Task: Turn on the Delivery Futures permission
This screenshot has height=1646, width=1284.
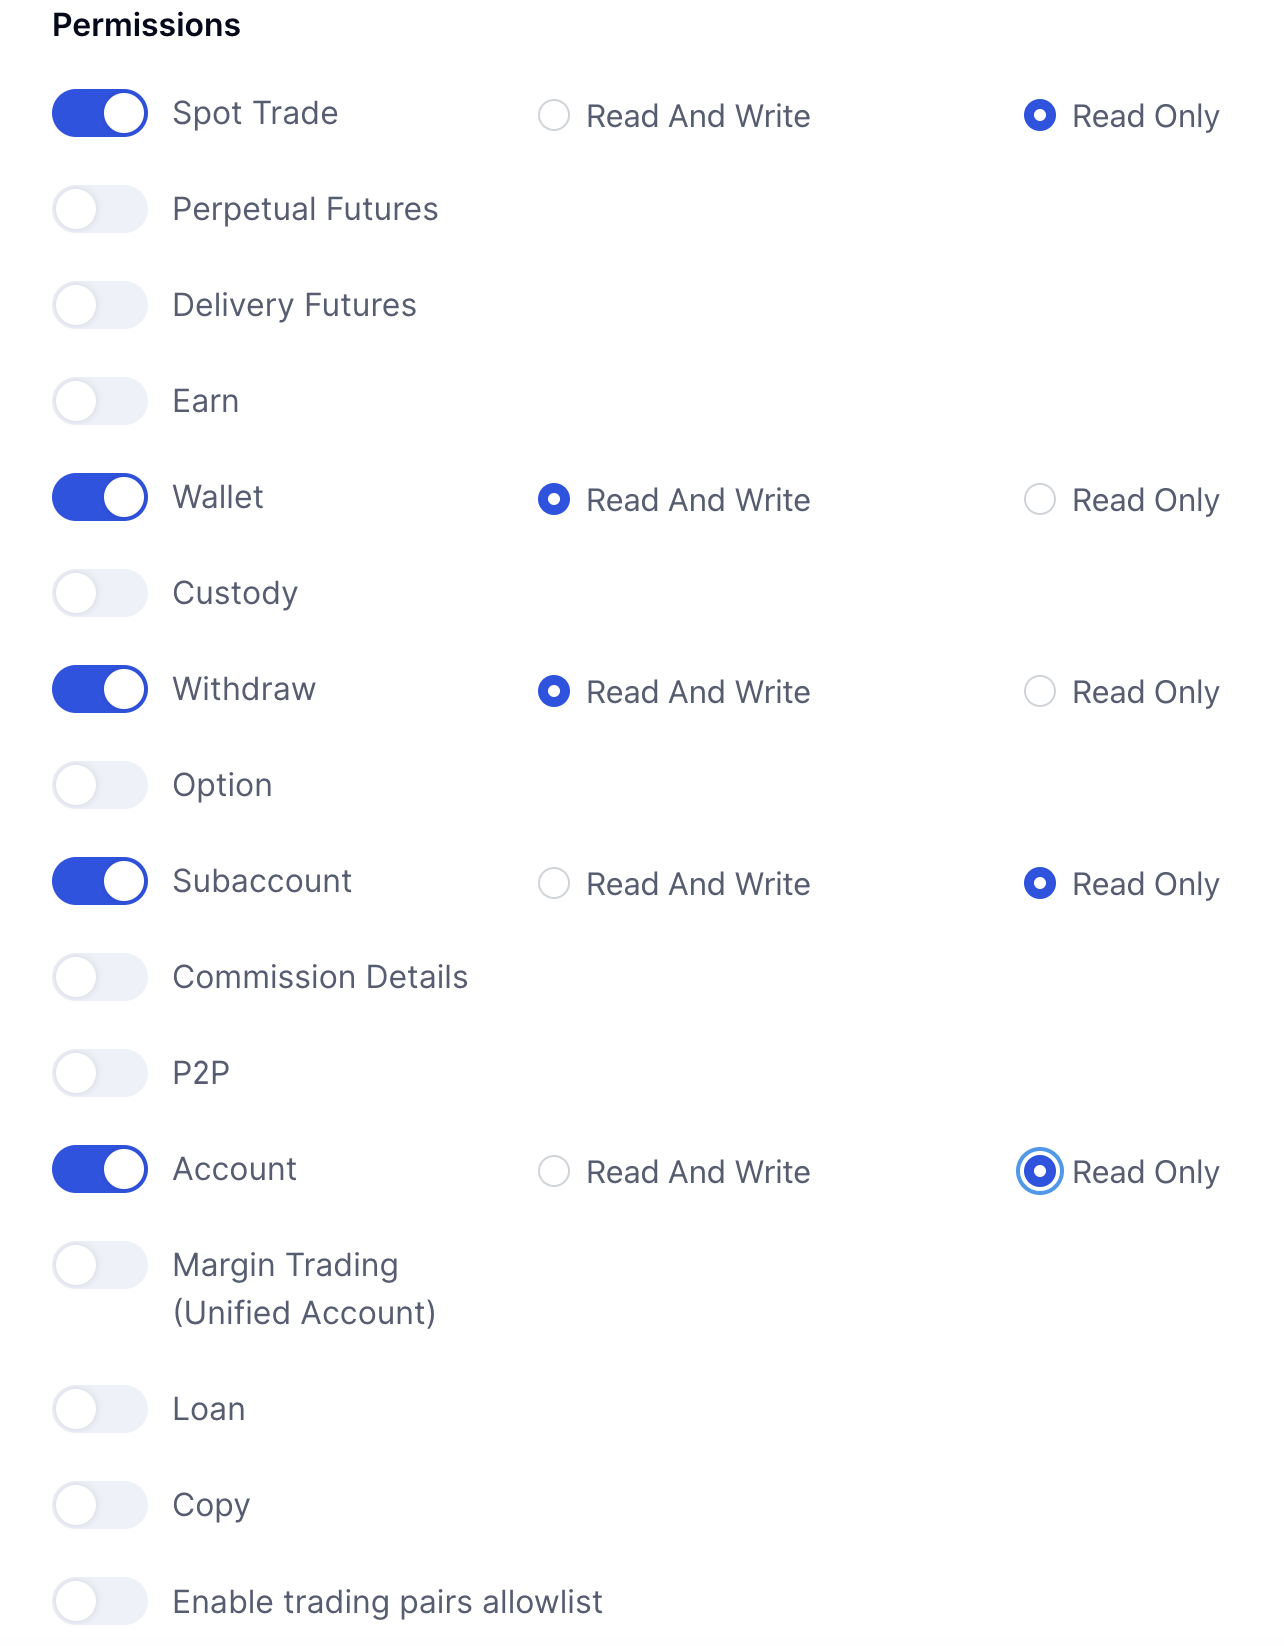Action: pyautogui.click(x=99, y=305)
